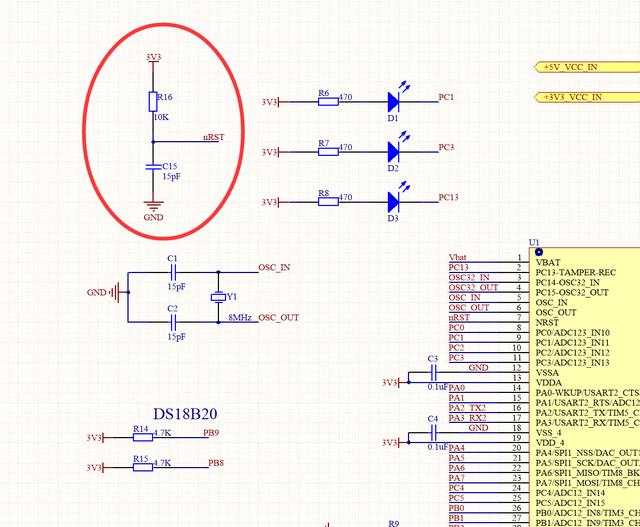This screenshot has width=640, height=527.
Task: Select capacitor C2 symbol
Action: [173, 322]
